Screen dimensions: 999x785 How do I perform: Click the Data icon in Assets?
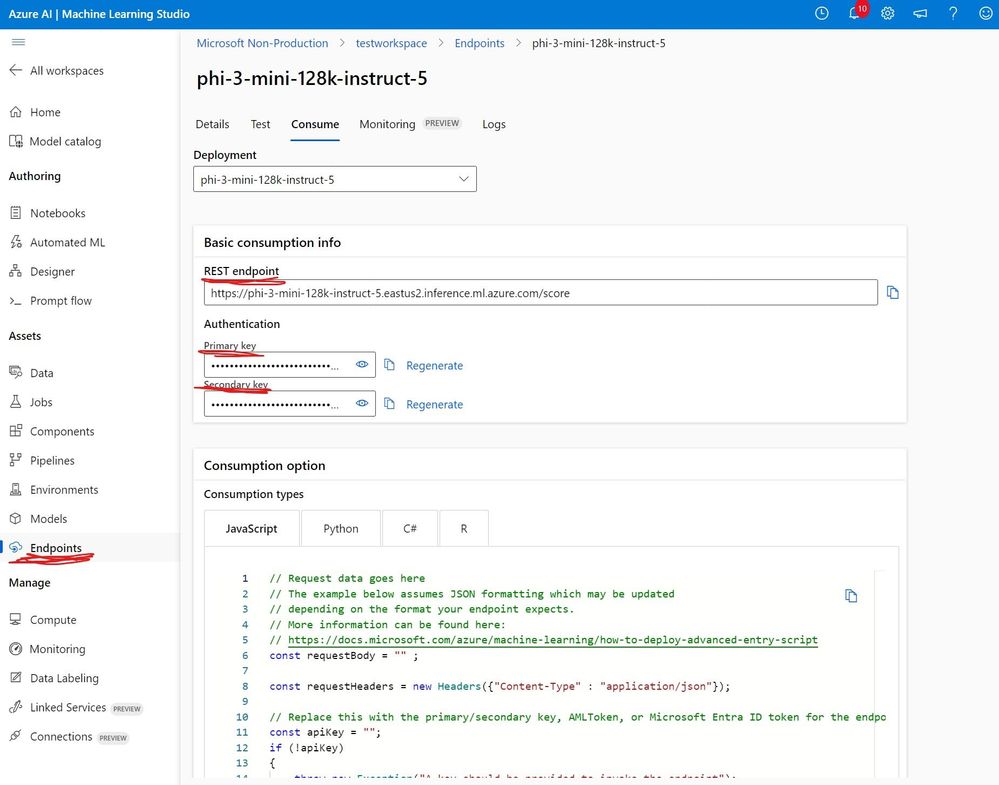(x=16, y=373)
